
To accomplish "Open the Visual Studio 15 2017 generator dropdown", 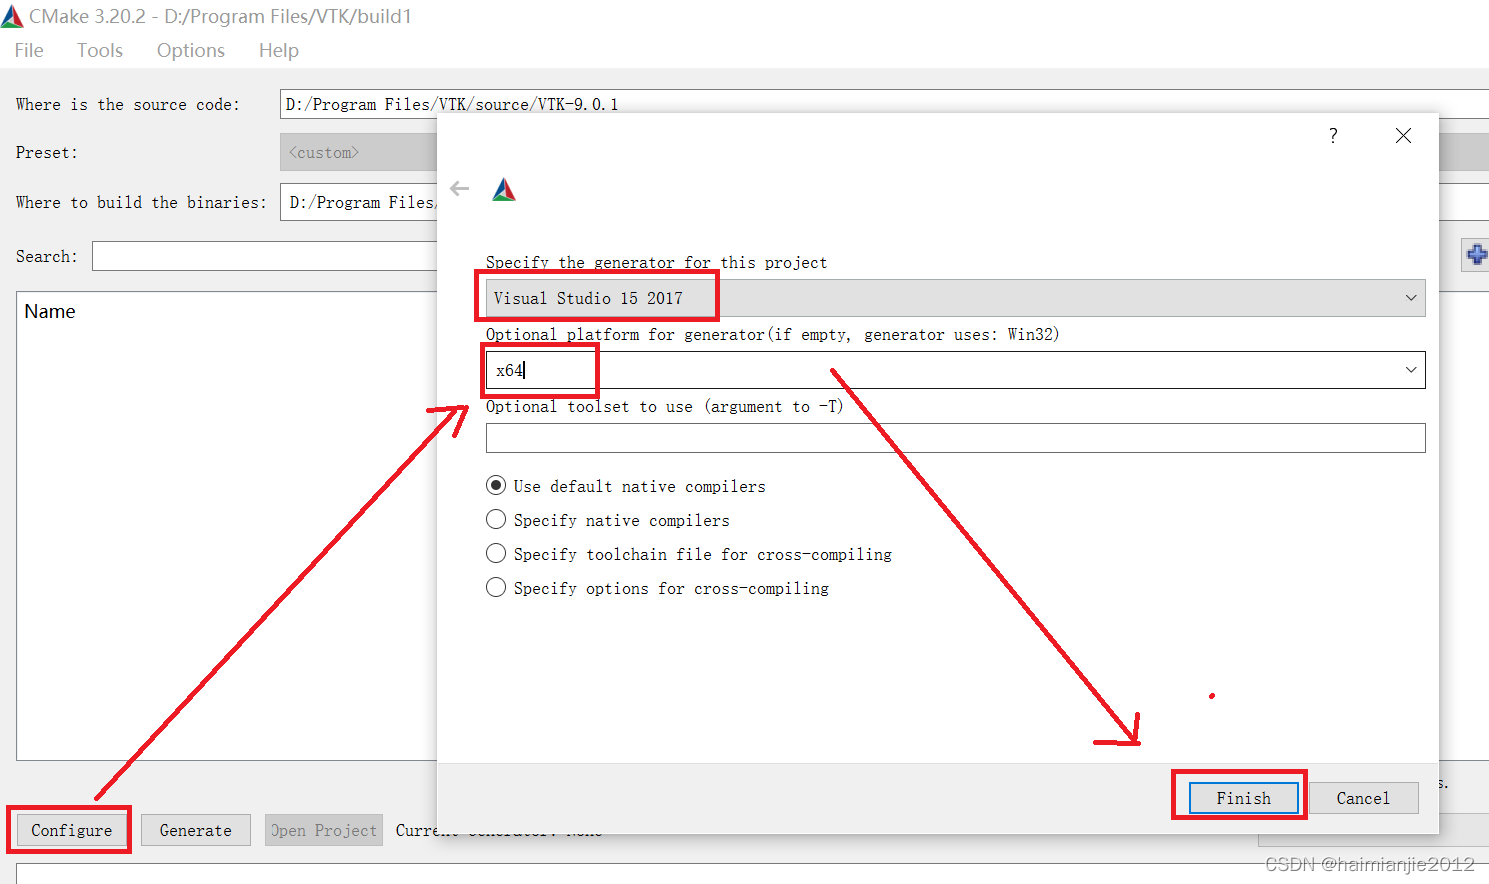I will coord(955,298).
